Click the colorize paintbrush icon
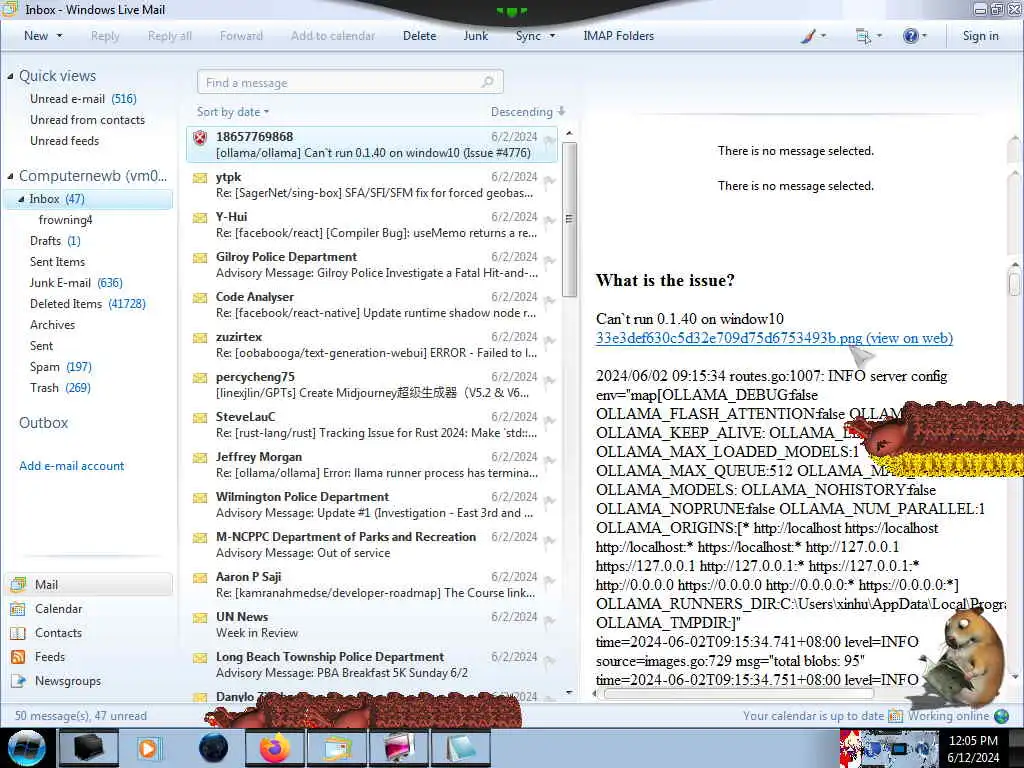1024x768 pixels. pyautogui.click(x=808, y=36)
